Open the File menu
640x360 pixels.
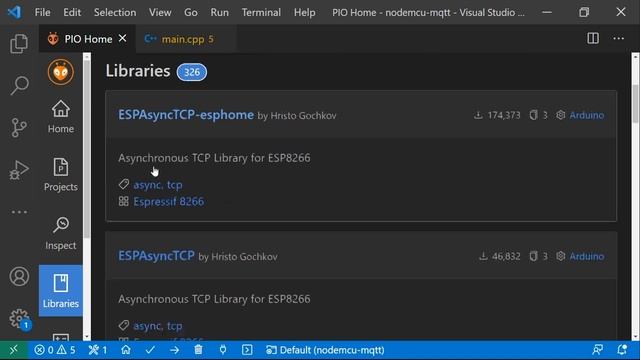click(42, 12)
